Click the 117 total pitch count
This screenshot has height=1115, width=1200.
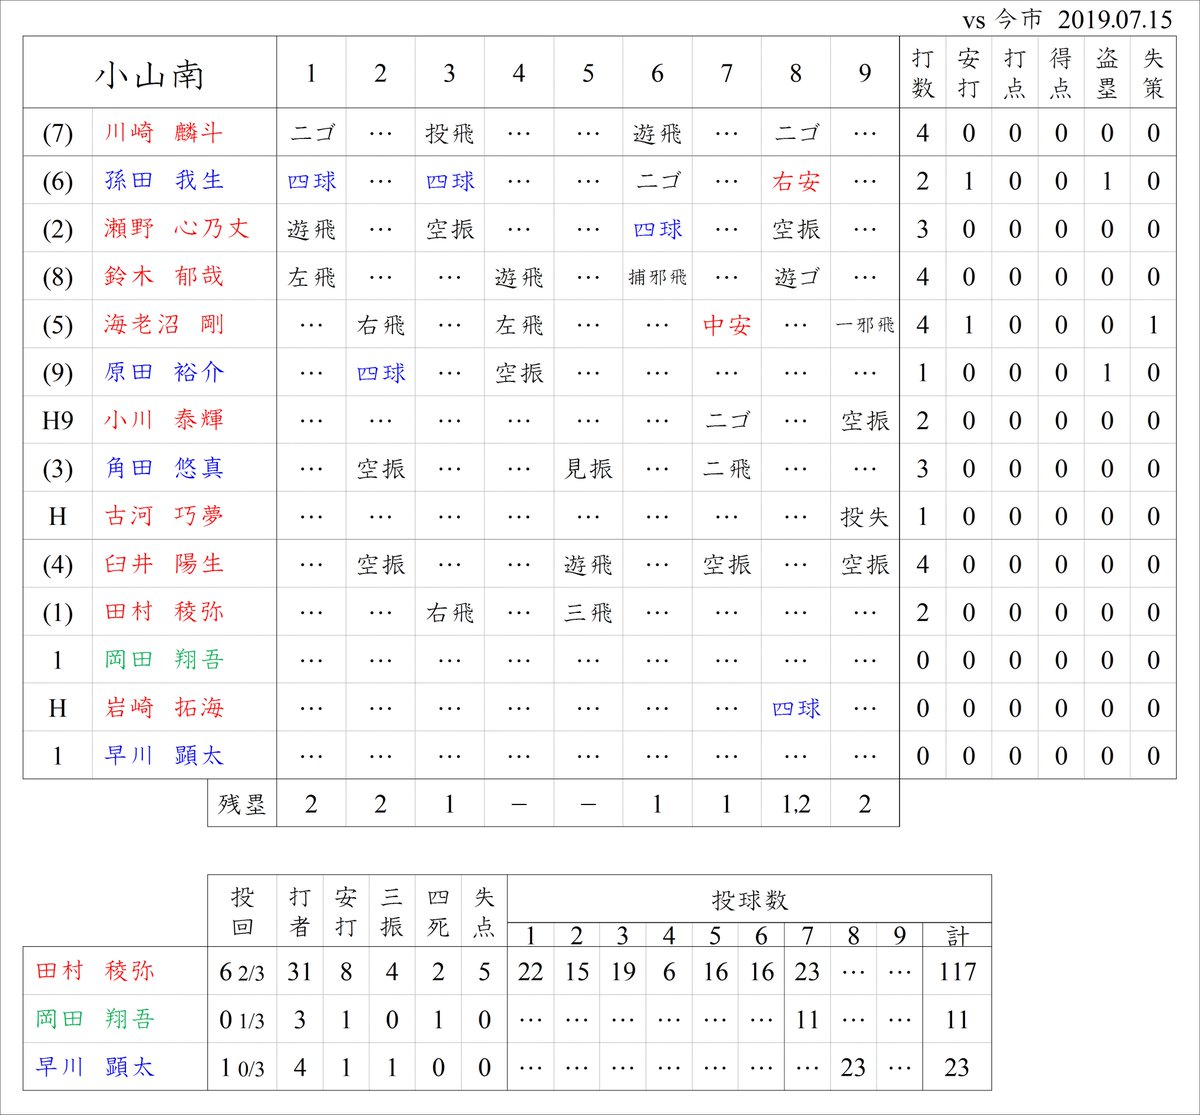click(957, 972)
